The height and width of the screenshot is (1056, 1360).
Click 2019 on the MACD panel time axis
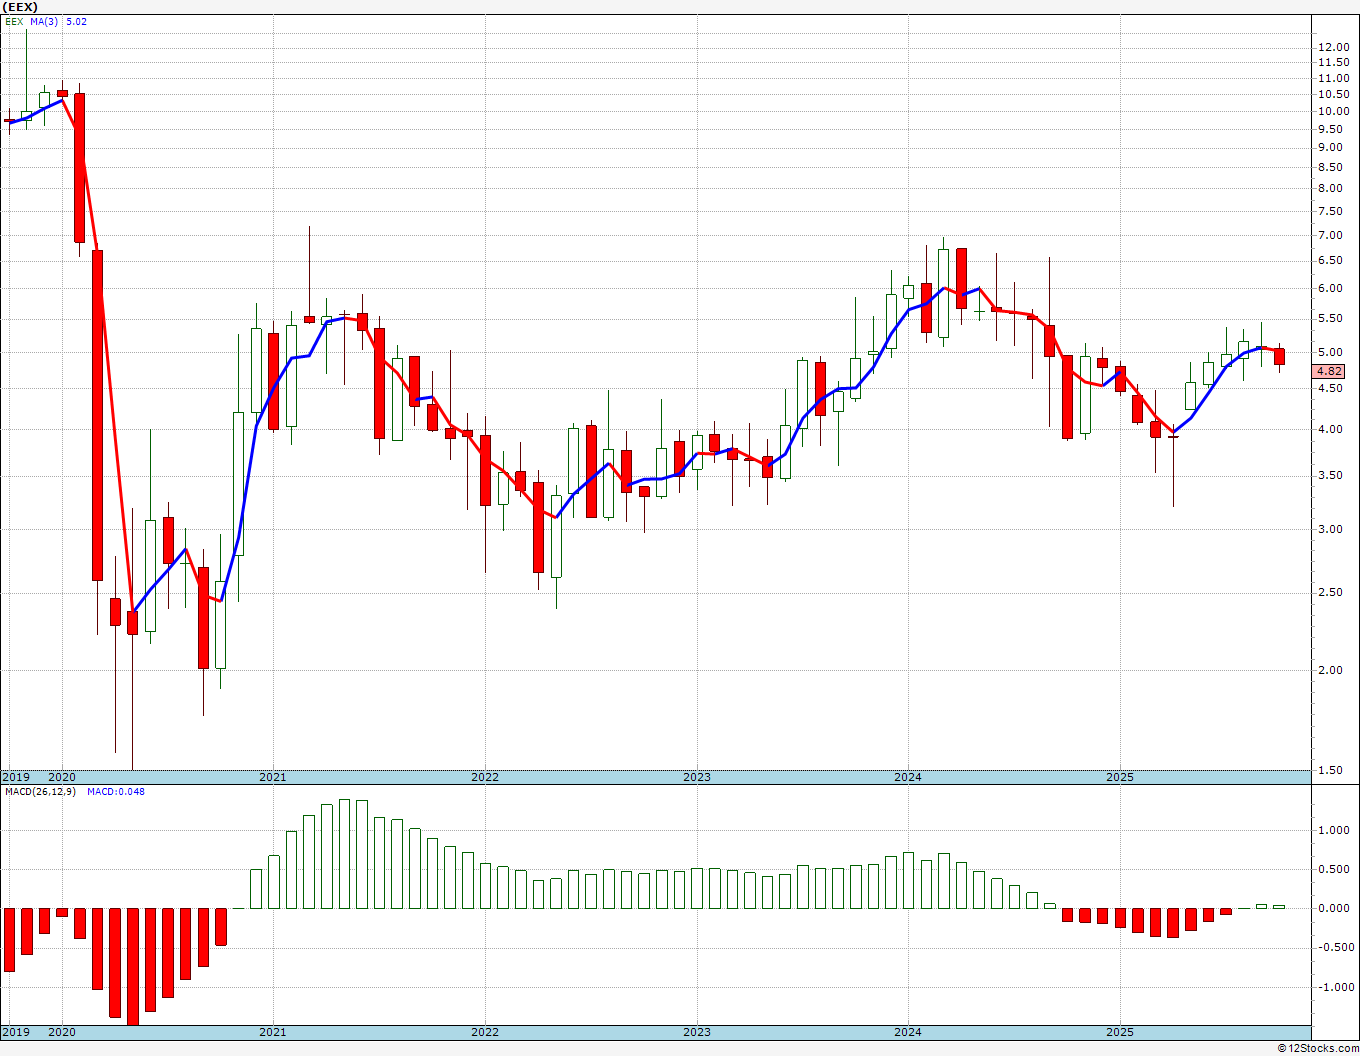pyautogui.click(x=15, y=1032)
